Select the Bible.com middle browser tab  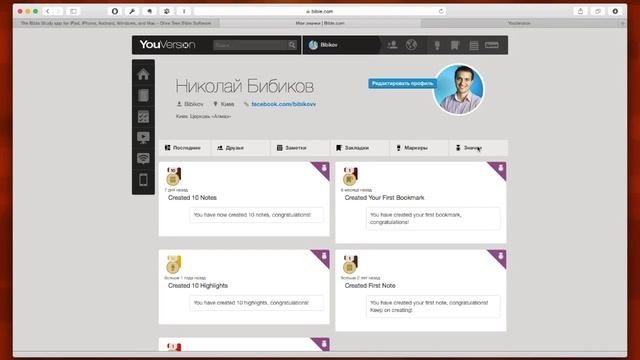click(x=320, y=23)
